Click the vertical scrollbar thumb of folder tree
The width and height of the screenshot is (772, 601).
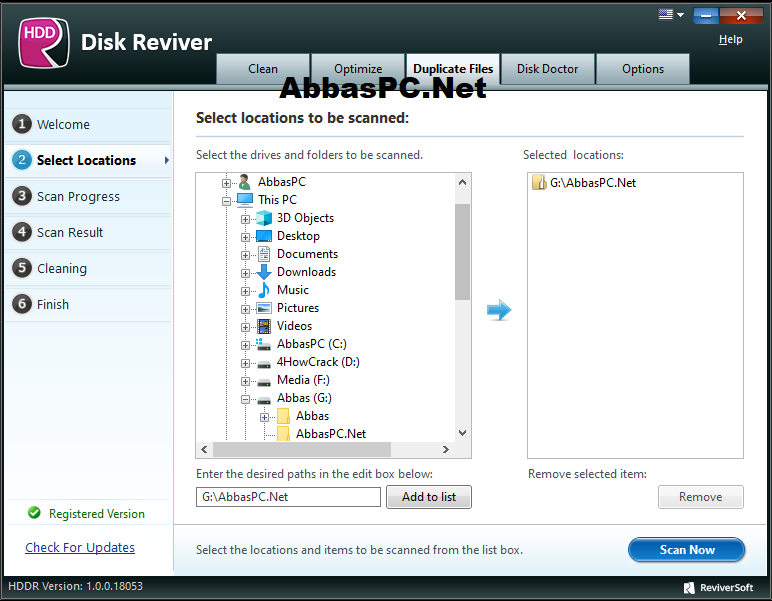click(462, 252)
